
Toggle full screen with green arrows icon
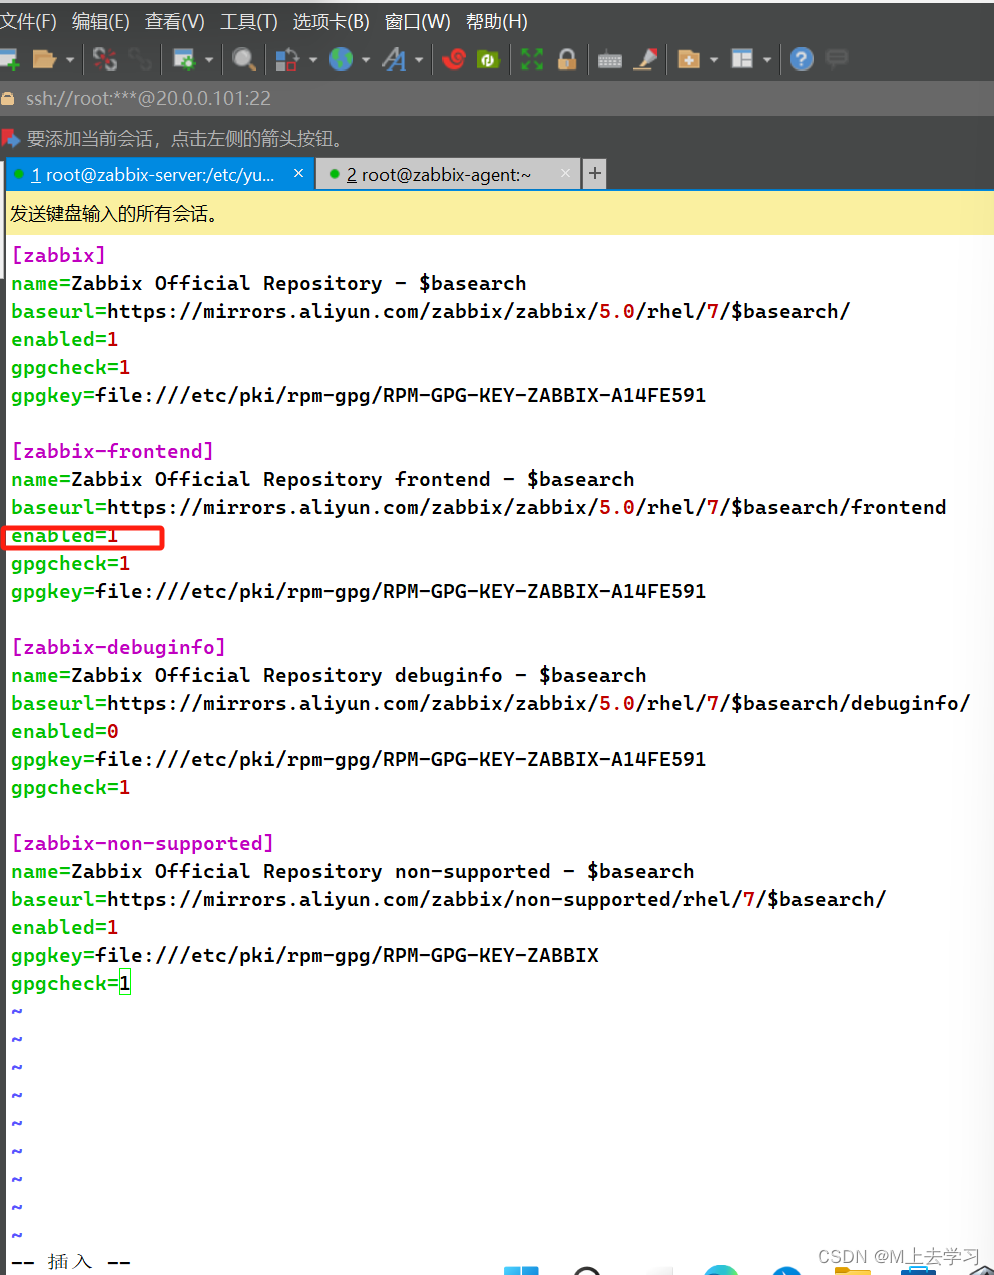(x=532, y=60)
